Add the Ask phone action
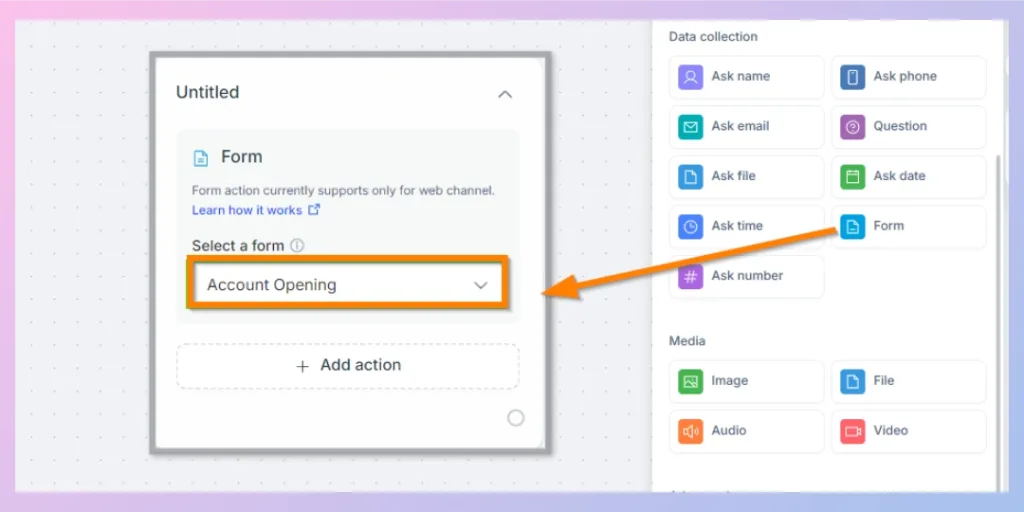This screenshot has height=512, width=1024. point(908,77)
